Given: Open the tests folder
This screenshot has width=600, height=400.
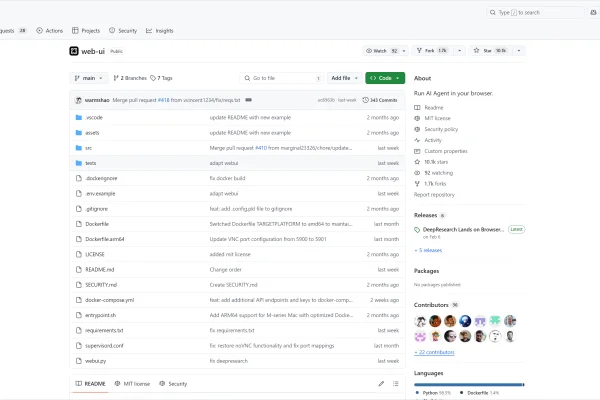Looking at the screenshot, I should pos(91,163).
